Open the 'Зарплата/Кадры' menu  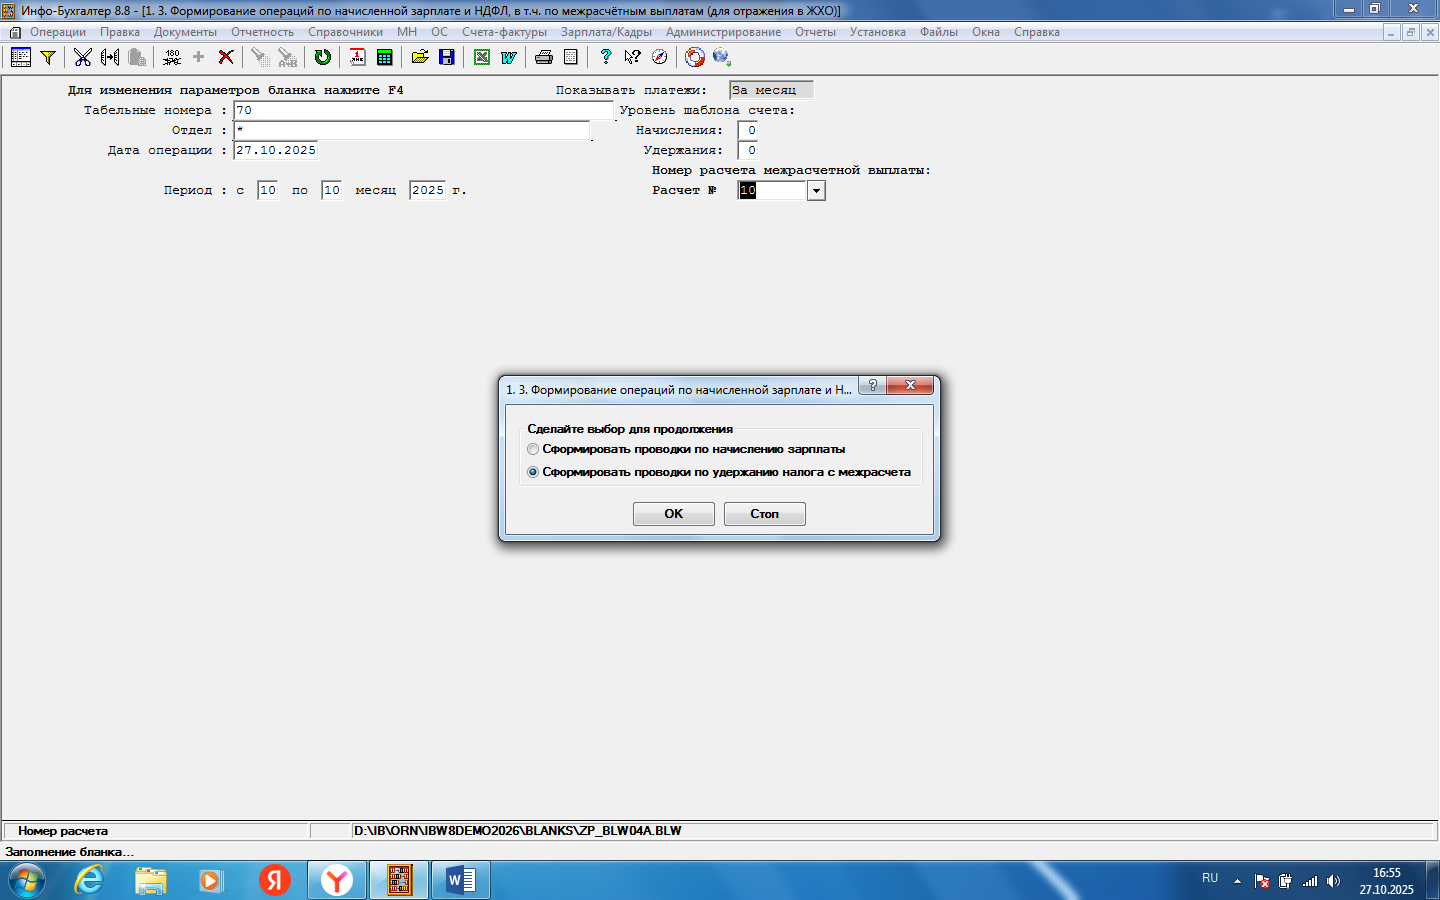[x=606, y=32]
